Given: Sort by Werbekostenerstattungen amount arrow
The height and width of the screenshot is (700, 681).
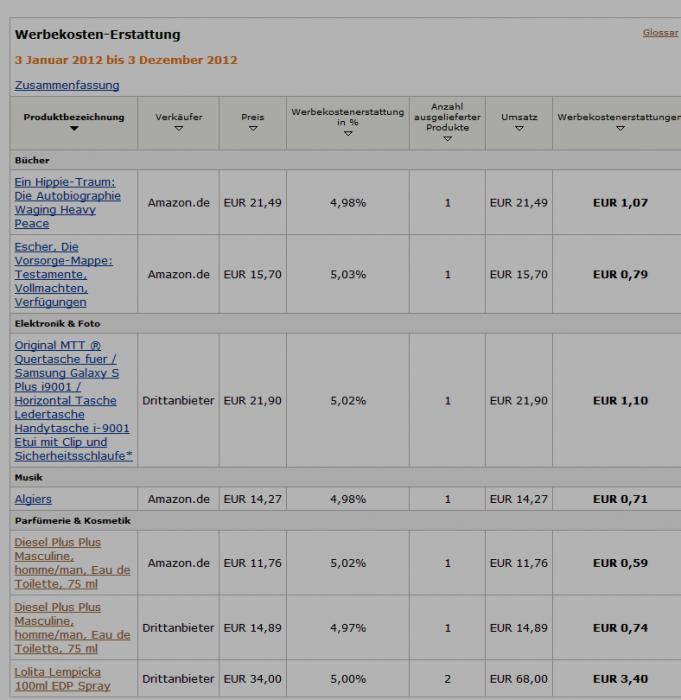Looking at the screenshot, I should (620, 129).
